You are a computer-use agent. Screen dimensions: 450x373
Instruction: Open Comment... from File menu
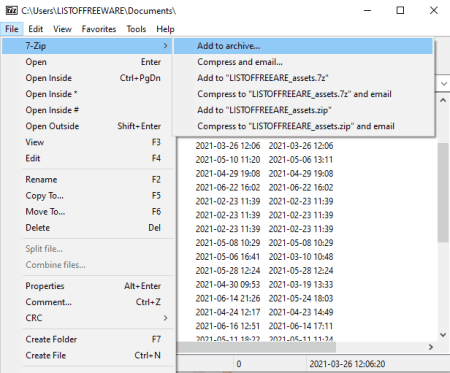[x=87, y=302]
